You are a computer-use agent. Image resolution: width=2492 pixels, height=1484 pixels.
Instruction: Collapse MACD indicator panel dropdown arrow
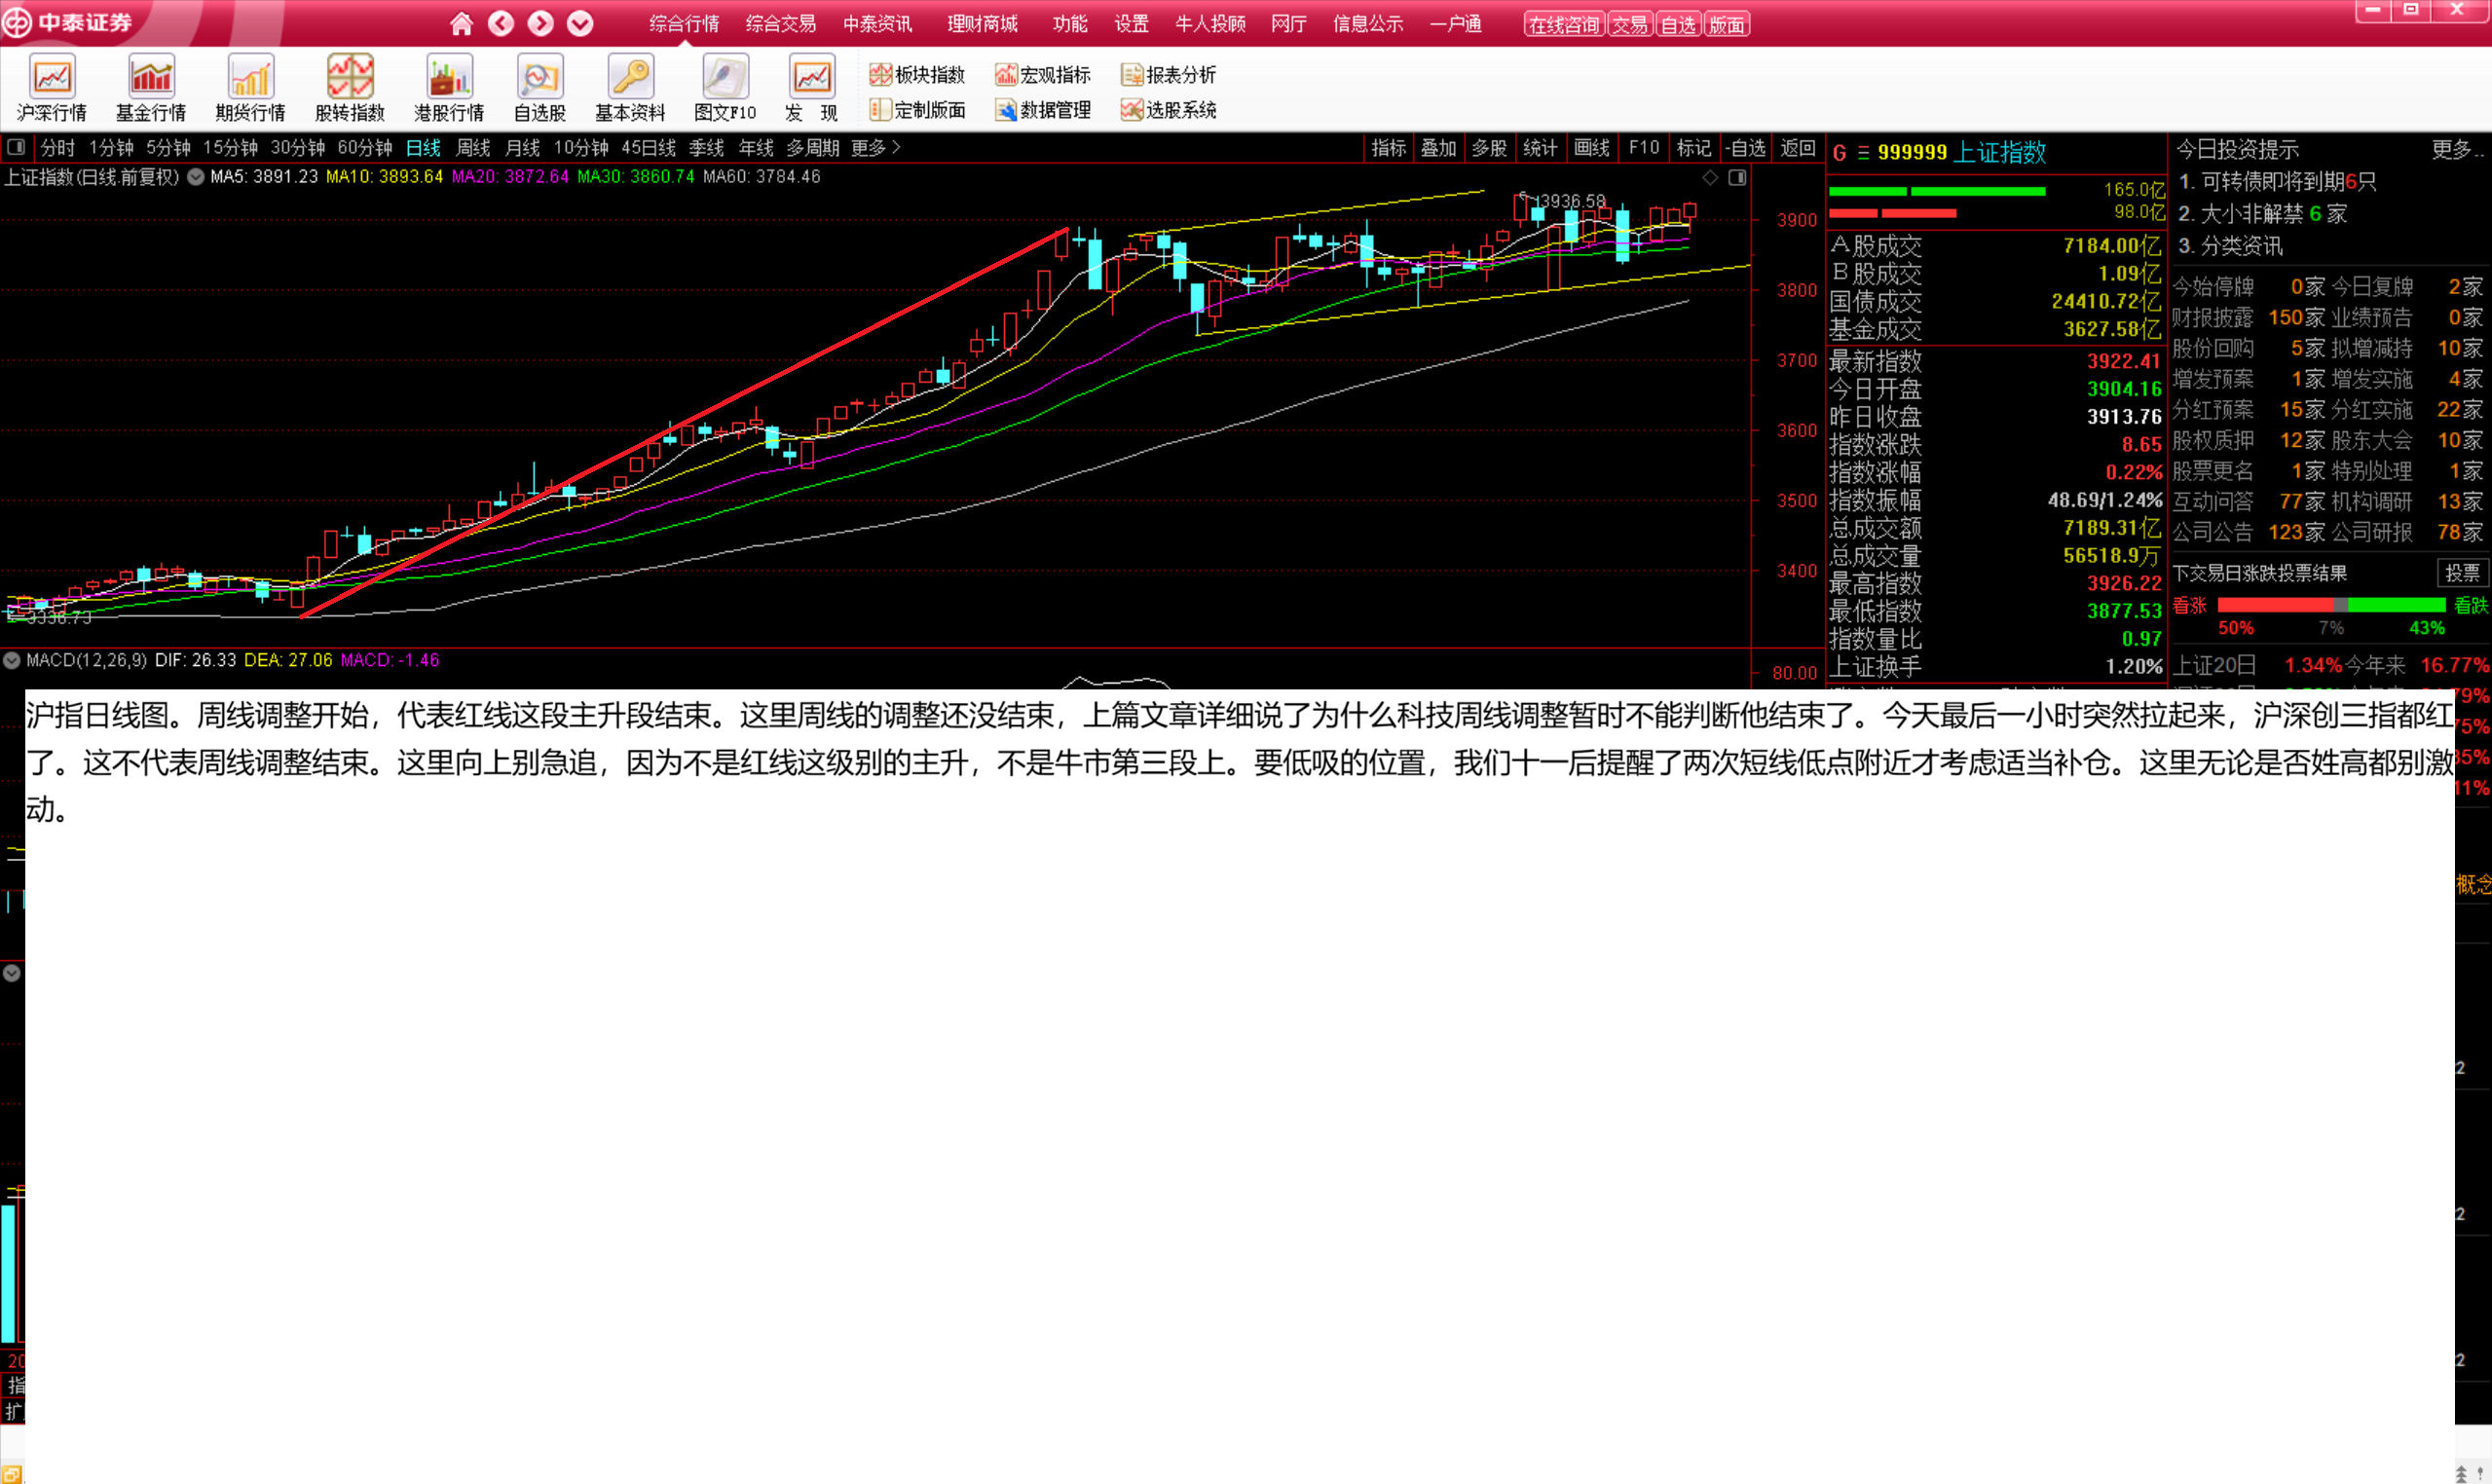12,660
